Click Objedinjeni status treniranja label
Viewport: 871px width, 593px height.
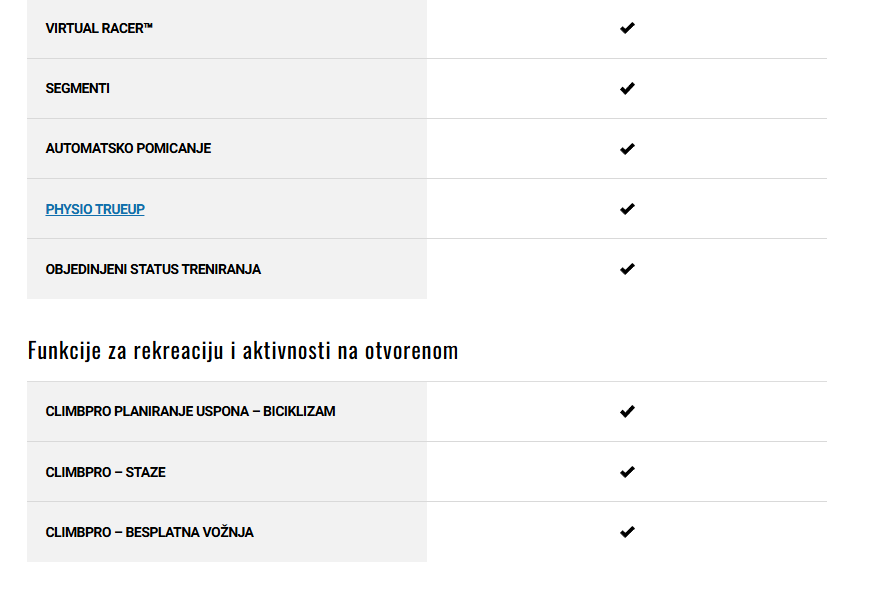153,269
